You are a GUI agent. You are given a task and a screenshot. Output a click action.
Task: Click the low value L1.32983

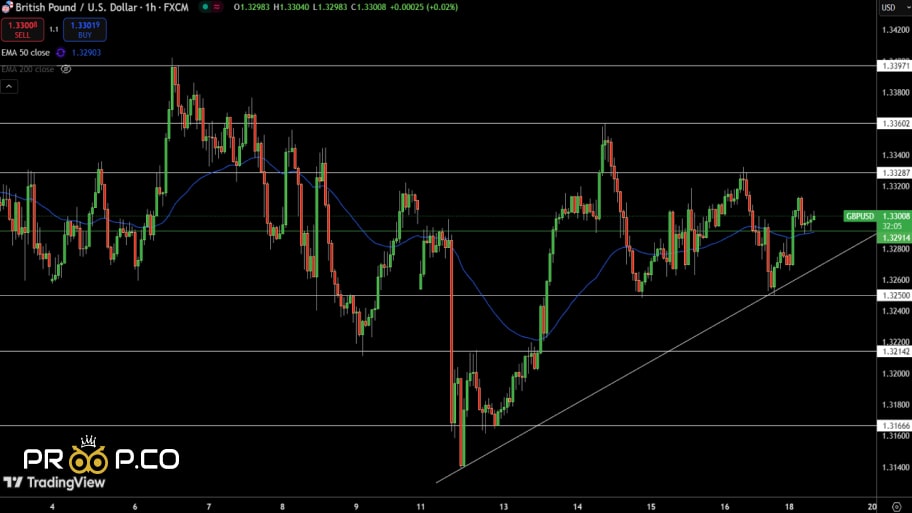coord(330,8)
